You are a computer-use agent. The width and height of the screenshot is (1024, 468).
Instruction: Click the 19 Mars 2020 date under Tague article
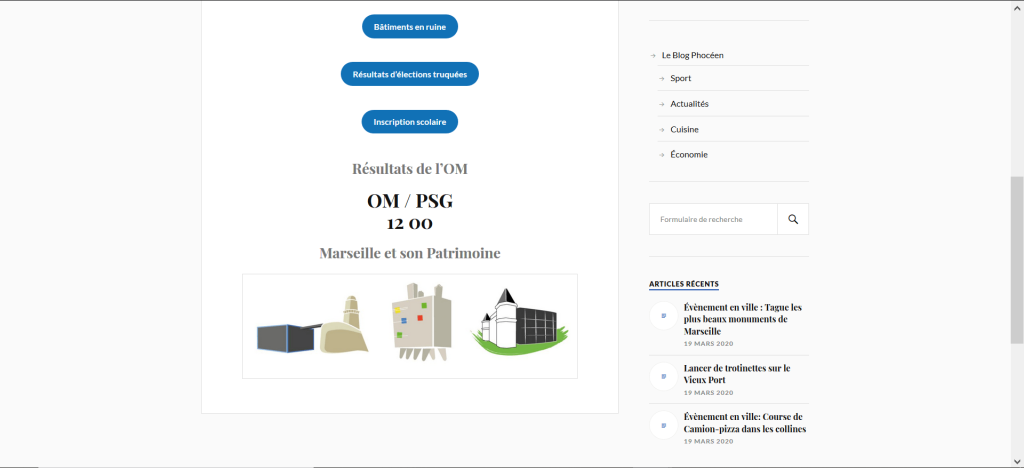(x=709, y=343)
